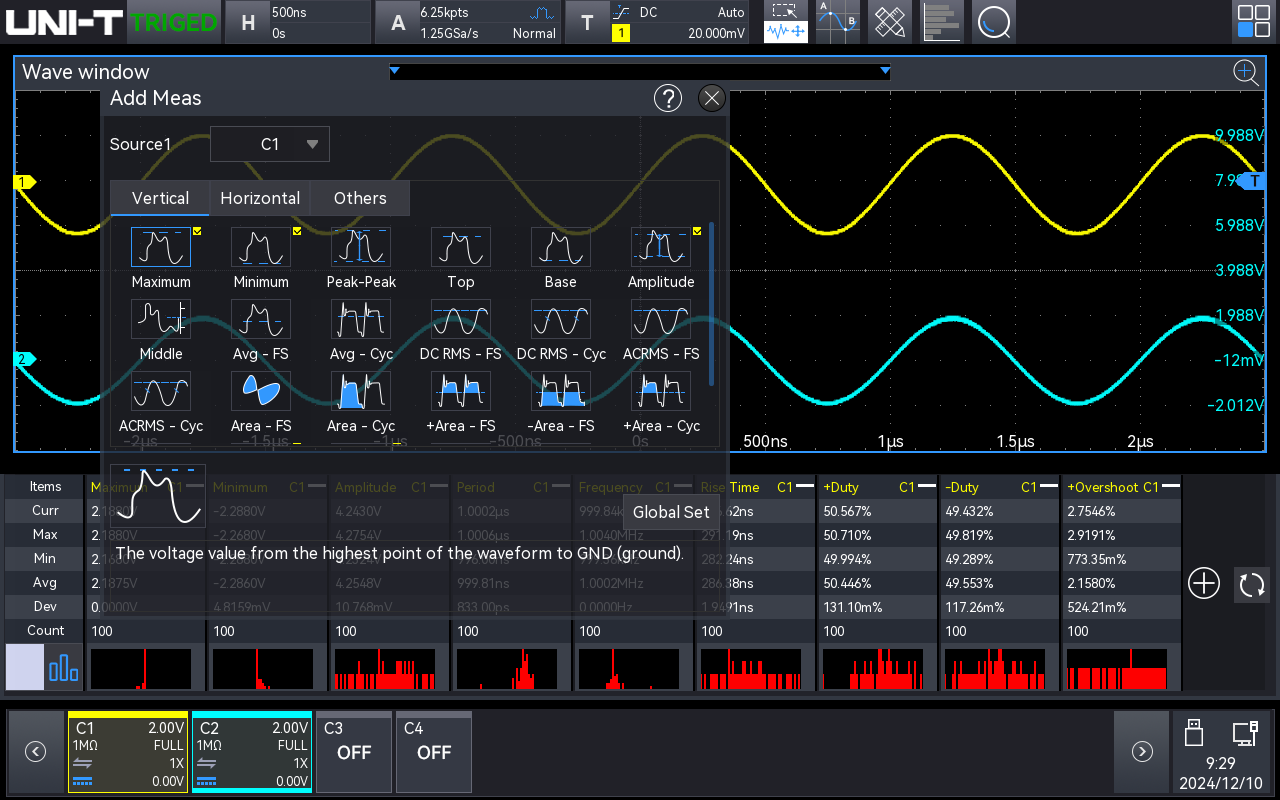Viewport: 1280px width, 800px height.
Task: Add the -Area - FS measurement
Action: coord(561,391)
